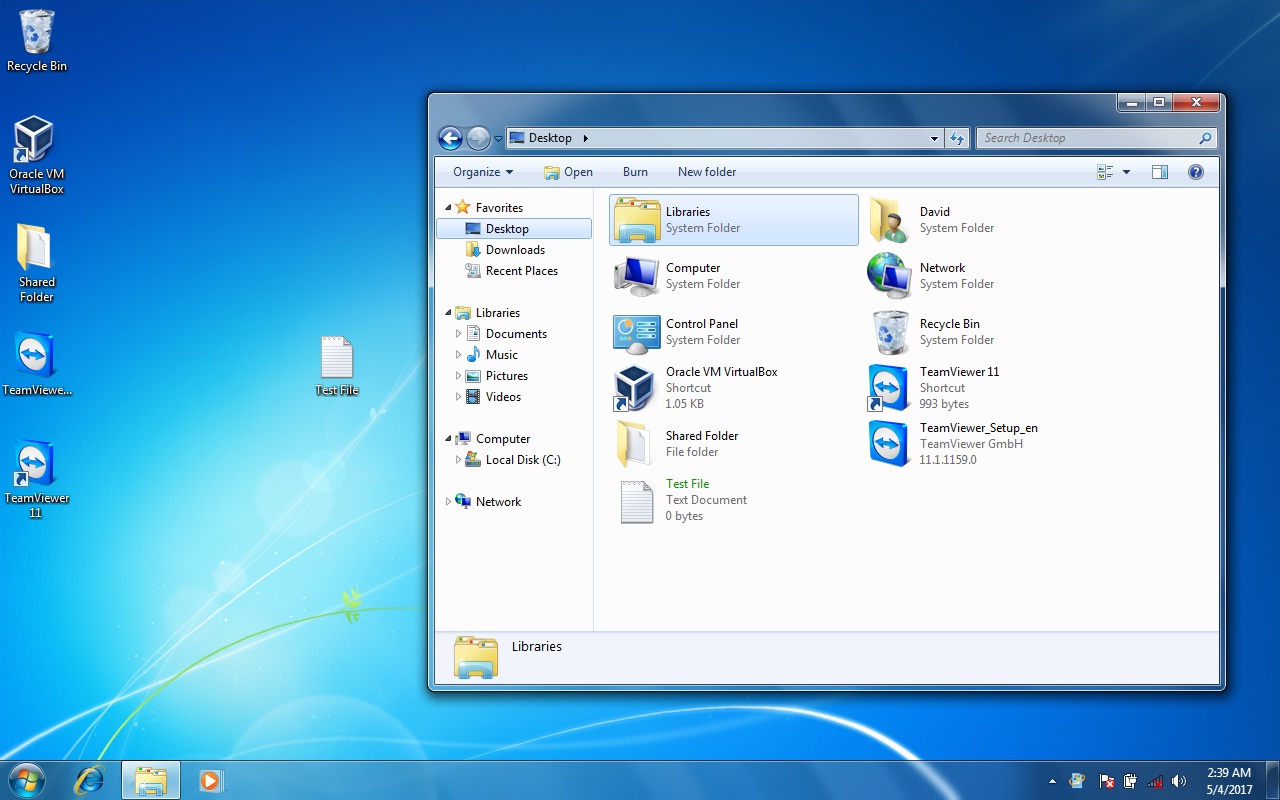
Task: Click Burn in the Explorer toolbar
Action: (635, 172)
